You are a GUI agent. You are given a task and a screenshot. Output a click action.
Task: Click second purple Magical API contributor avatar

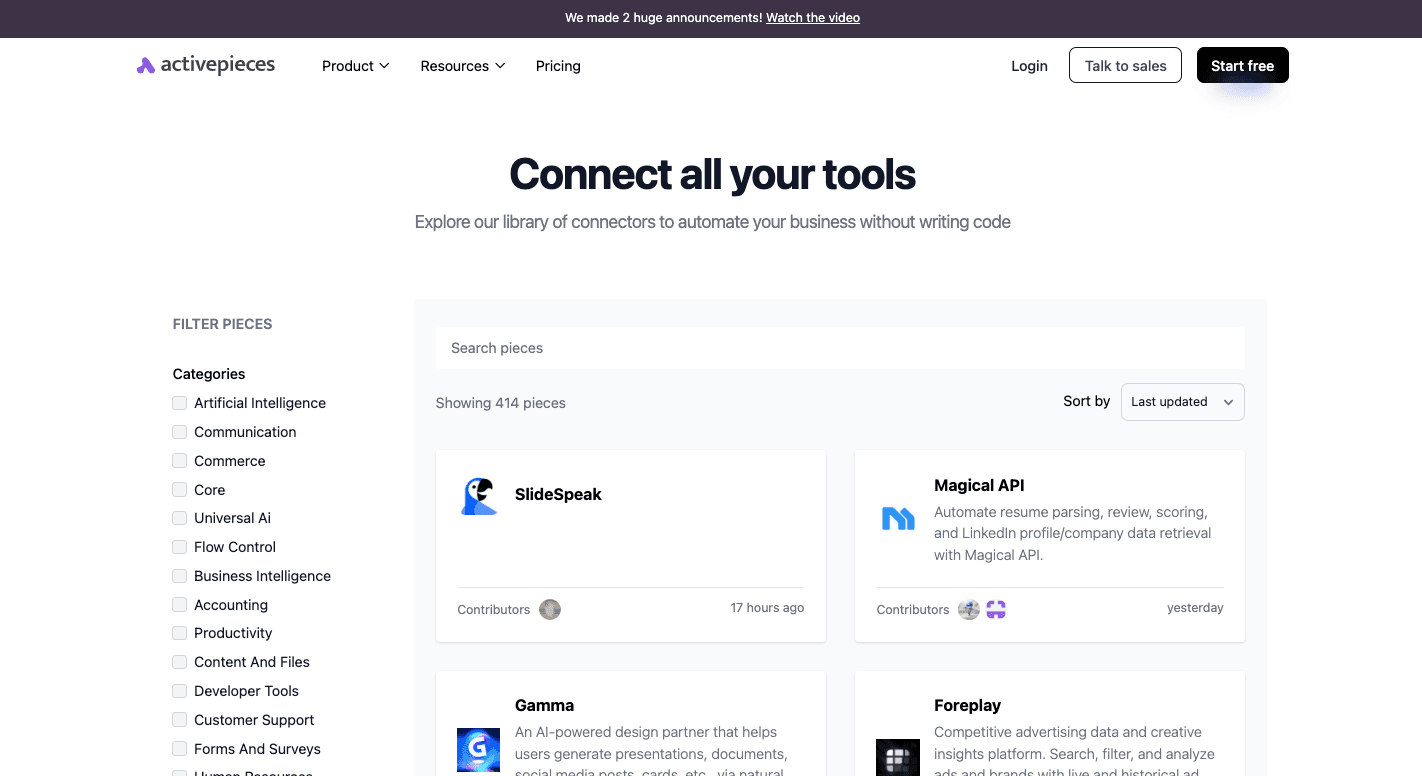995,609
